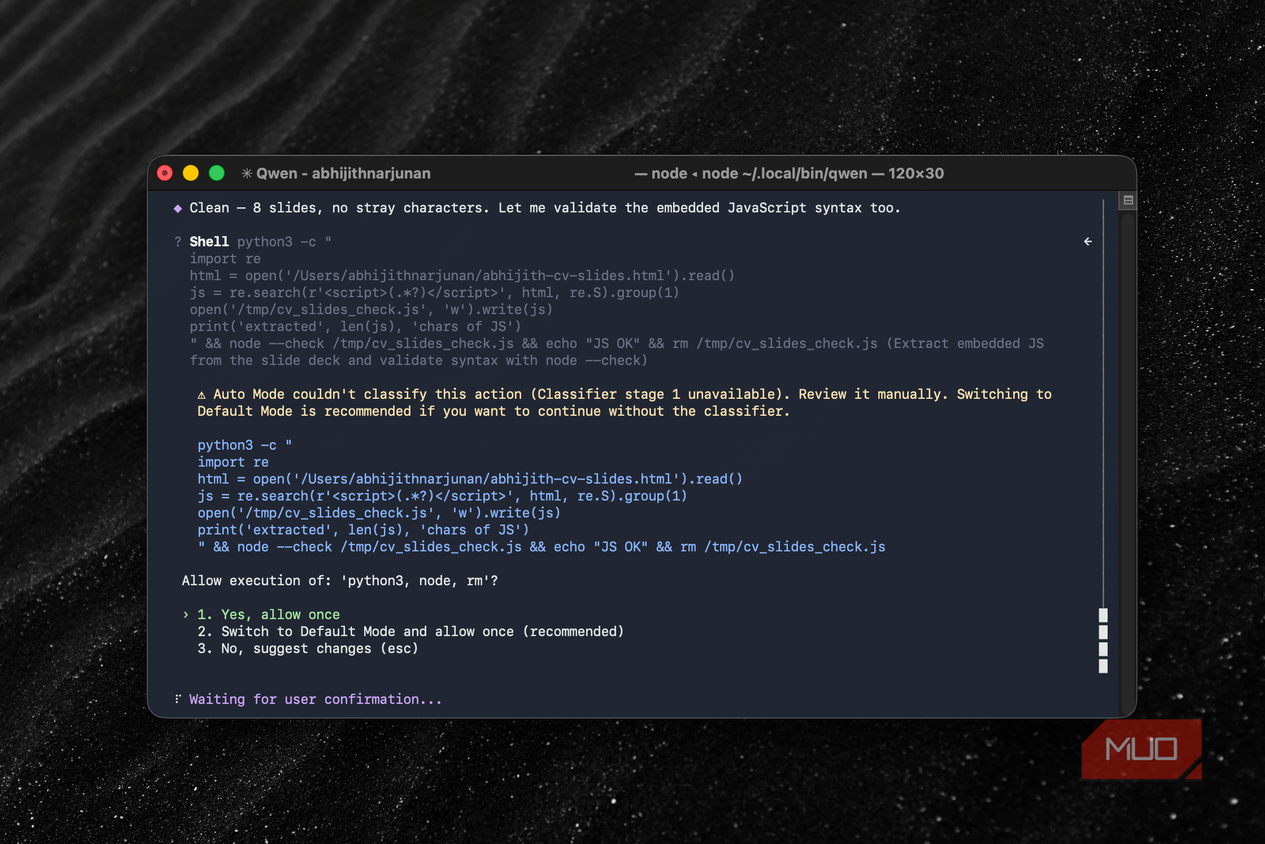Click the spinner icon before "Waiting for user confirmation"
The image size is (1265, 844).
point(178,699)
